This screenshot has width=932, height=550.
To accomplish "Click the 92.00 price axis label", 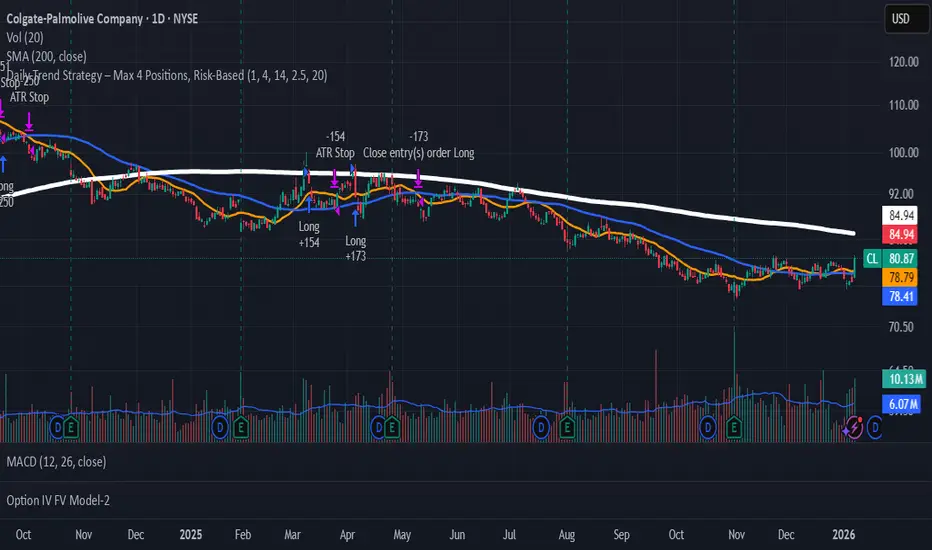I will (x=901, y=194).
